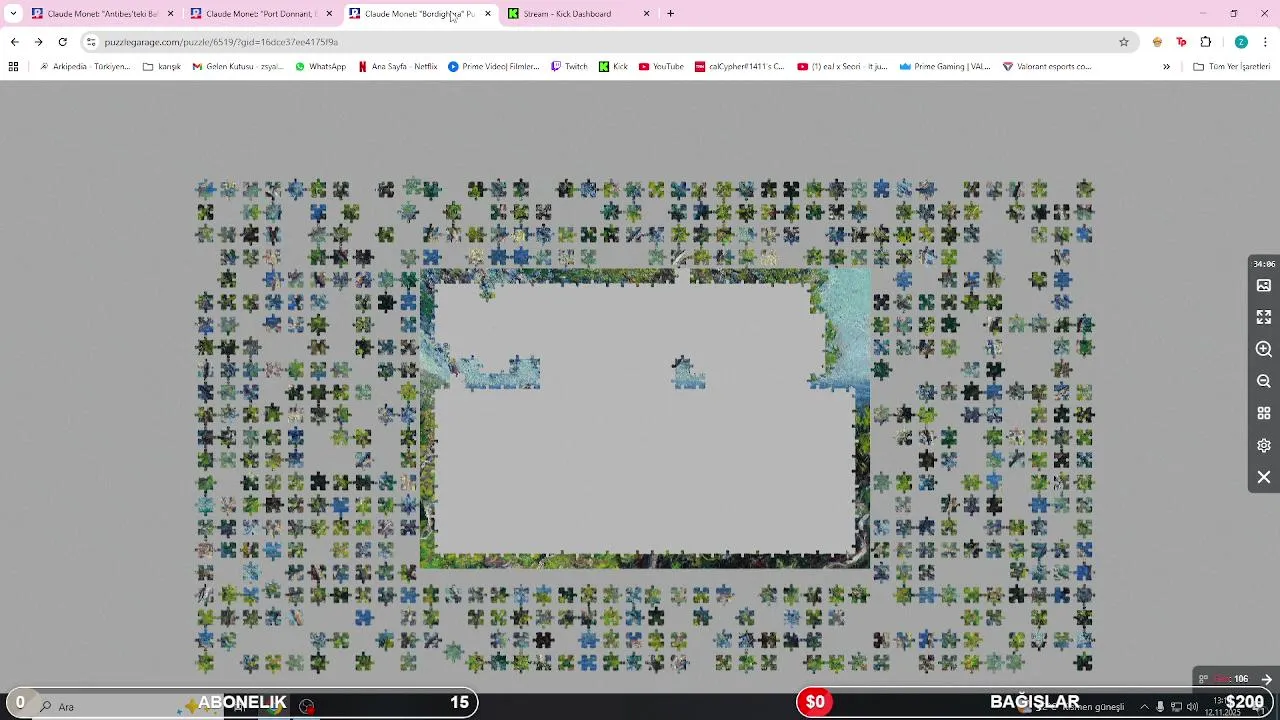
Task: Enter fullscreen mode from the puzzle sidebar
Action: coord(1264,317)
